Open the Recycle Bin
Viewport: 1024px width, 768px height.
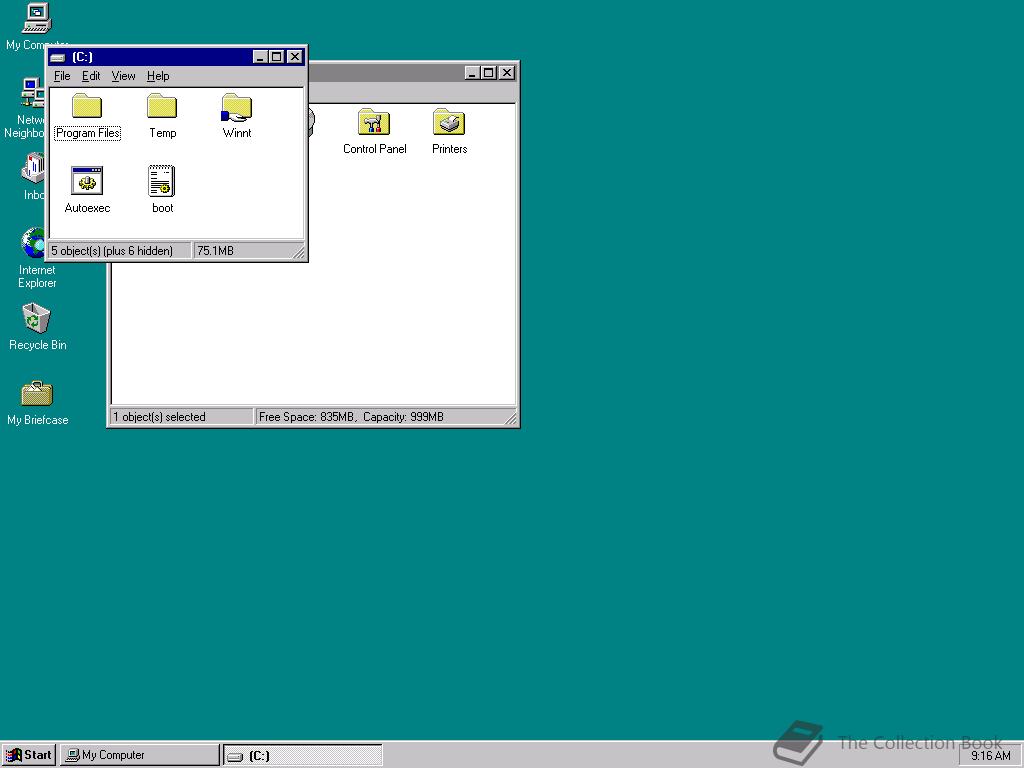36,320
